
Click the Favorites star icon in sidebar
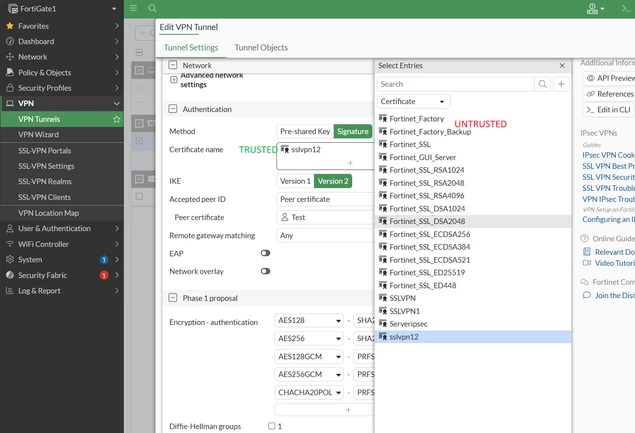click(10, 26)
